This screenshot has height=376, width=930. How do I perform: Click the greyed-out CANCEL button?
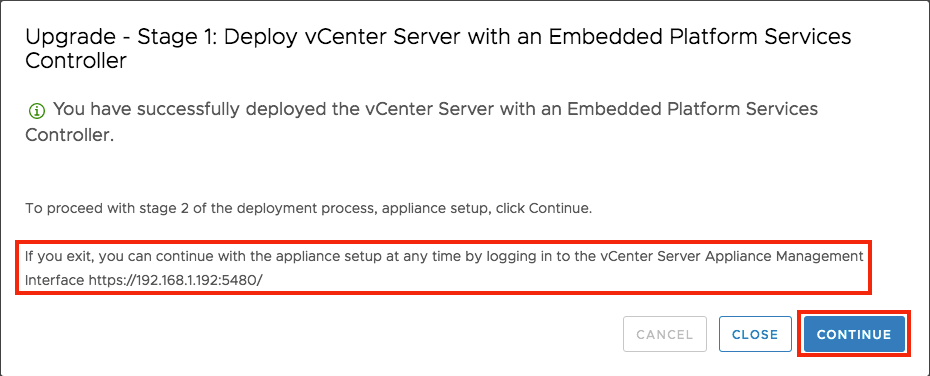click(x=665, y=334)
